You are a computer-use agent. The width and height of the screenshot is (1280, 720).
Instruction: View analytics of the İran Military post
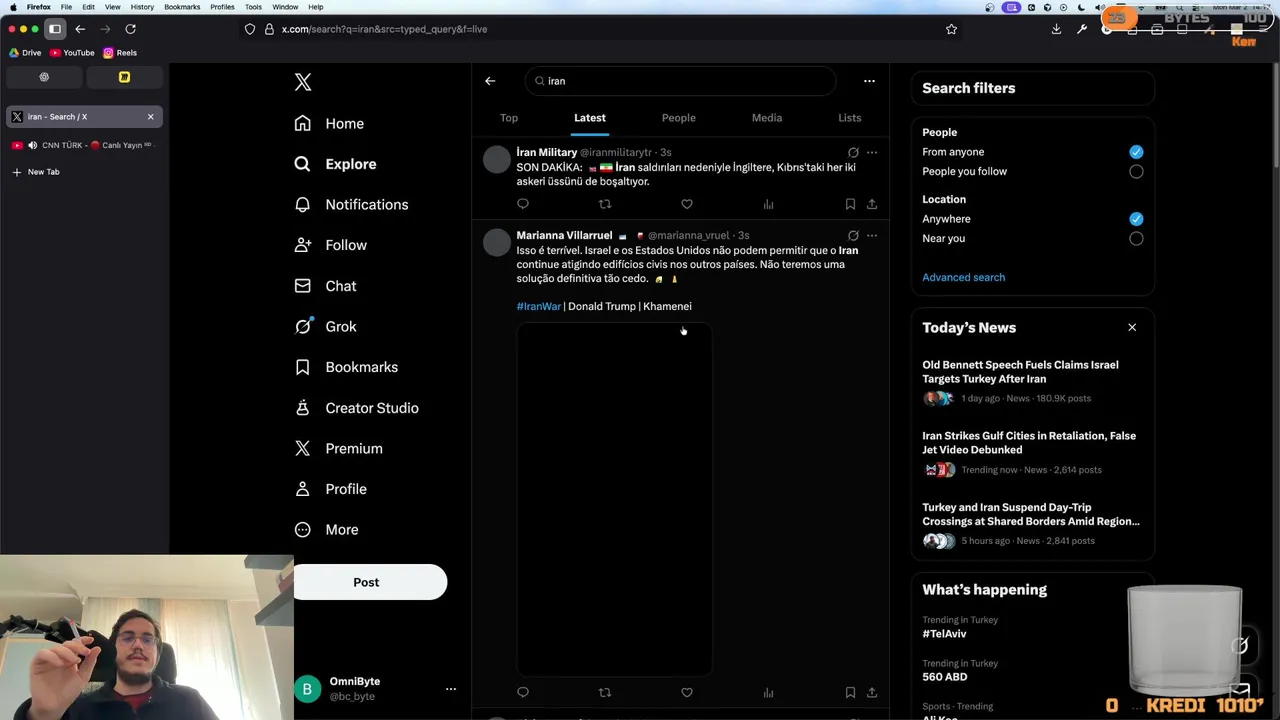click(769, 204)
